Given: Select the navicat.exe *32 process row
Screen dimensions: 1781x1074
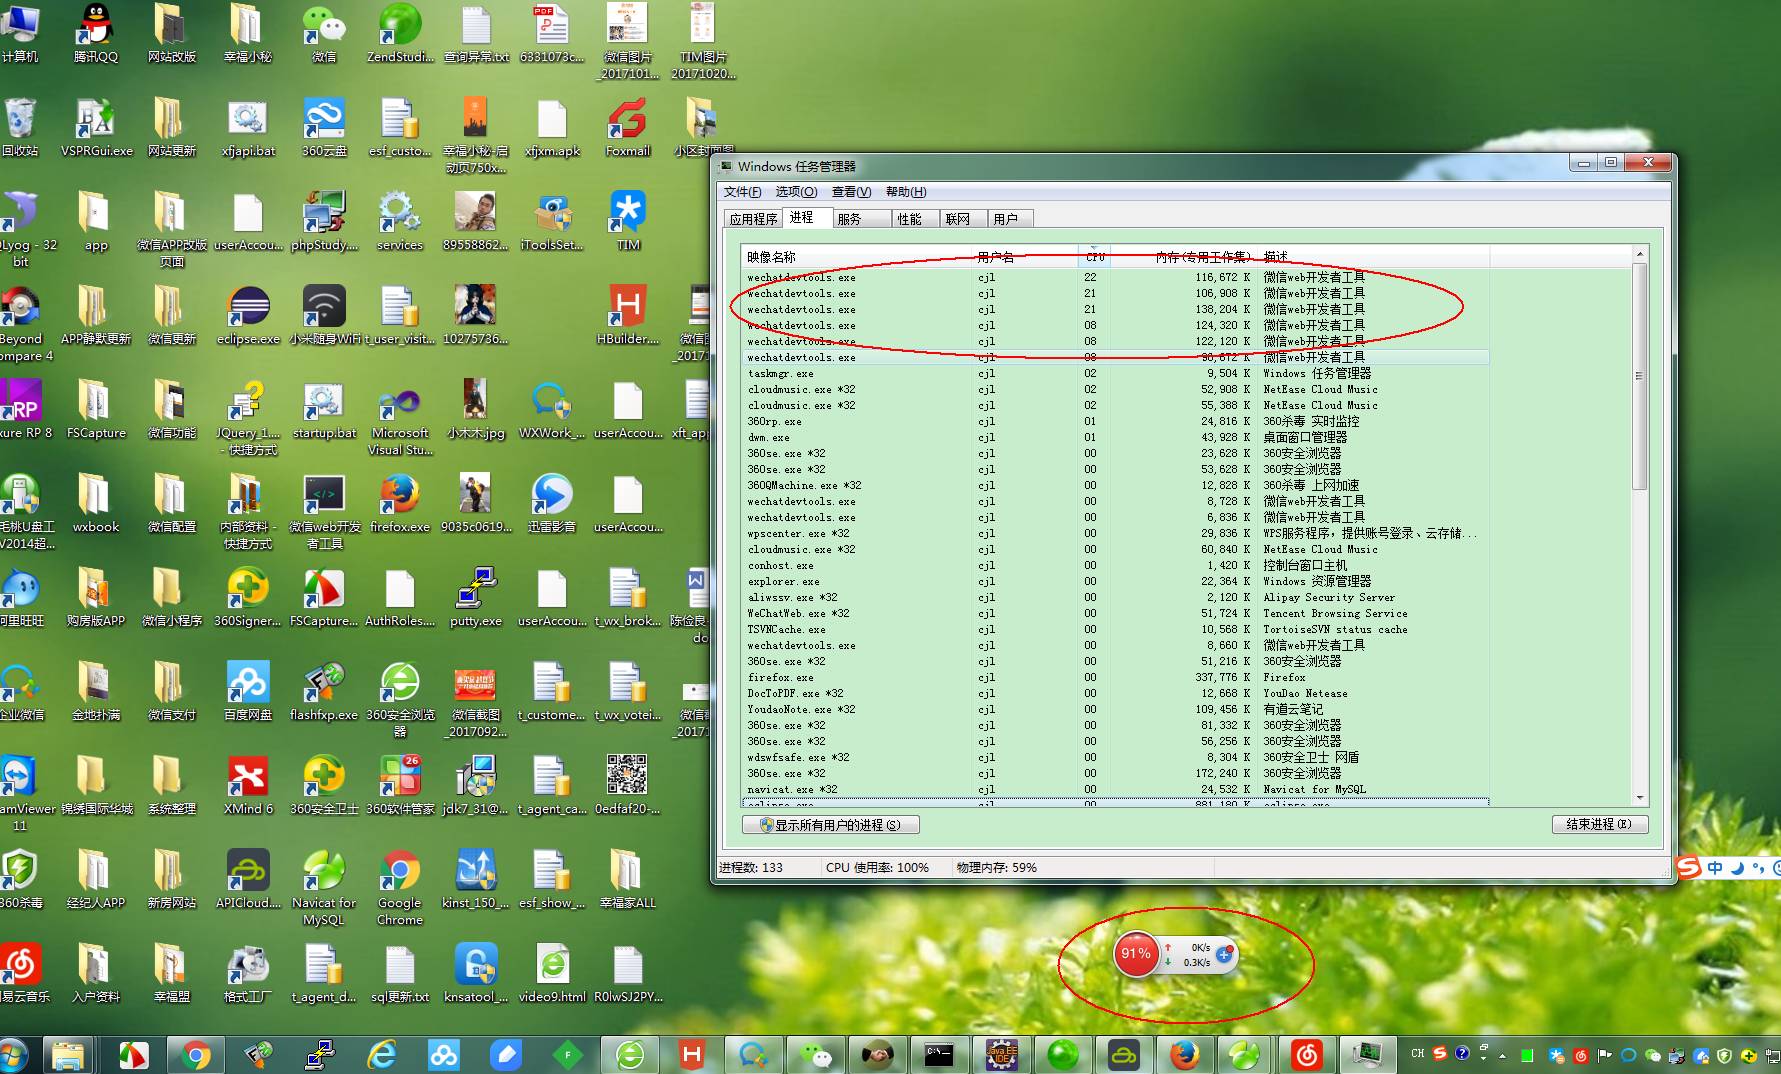Looking at the screenshot, I should (1115, 789).
